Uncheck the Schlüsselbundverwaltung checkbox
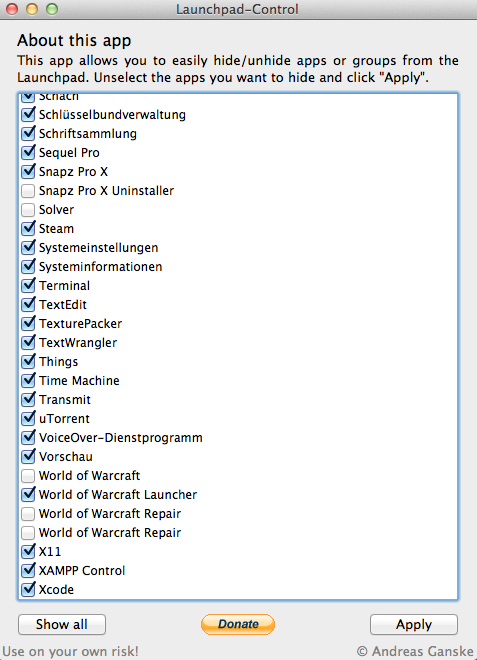This screenshot has width=477, height=660. (28, 114)
